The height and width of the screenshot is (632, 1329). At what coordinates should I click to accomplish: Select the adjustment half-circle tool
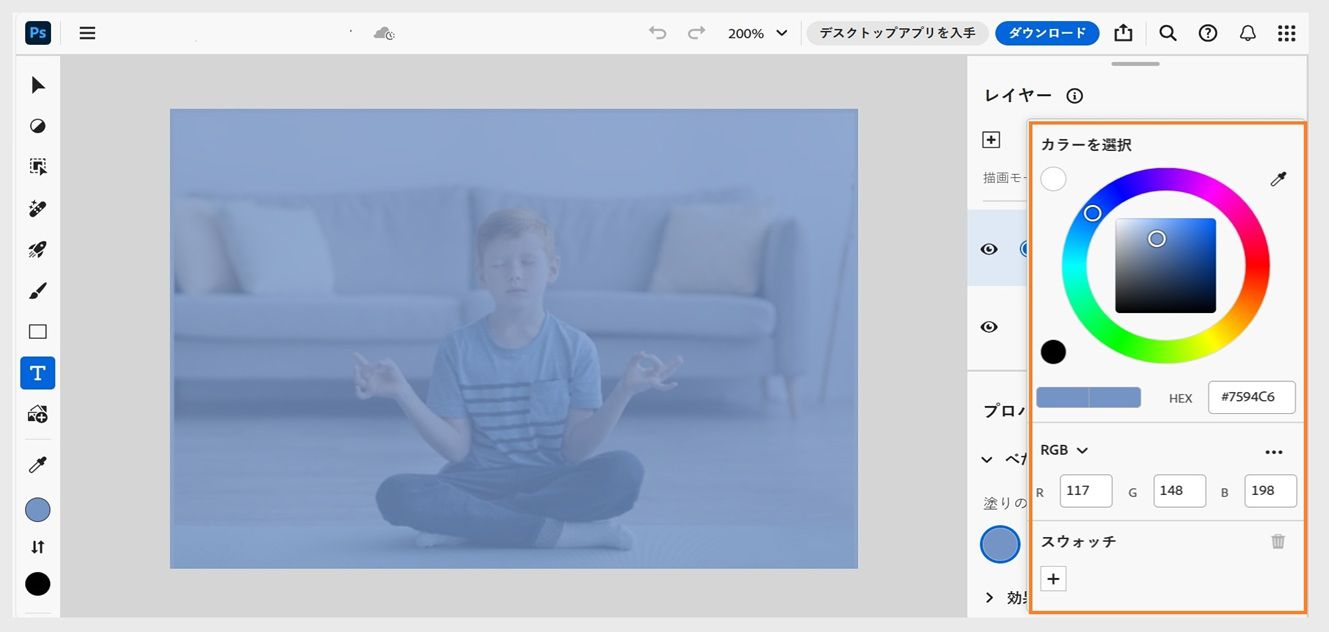click(x=38, y=126)
